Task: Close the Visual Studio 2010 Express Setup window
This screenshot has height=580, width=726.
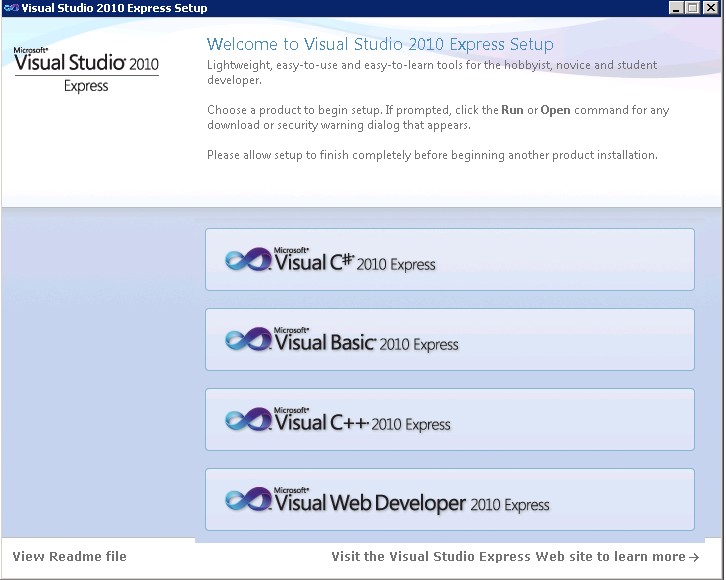Action: [x=711, y=8]
